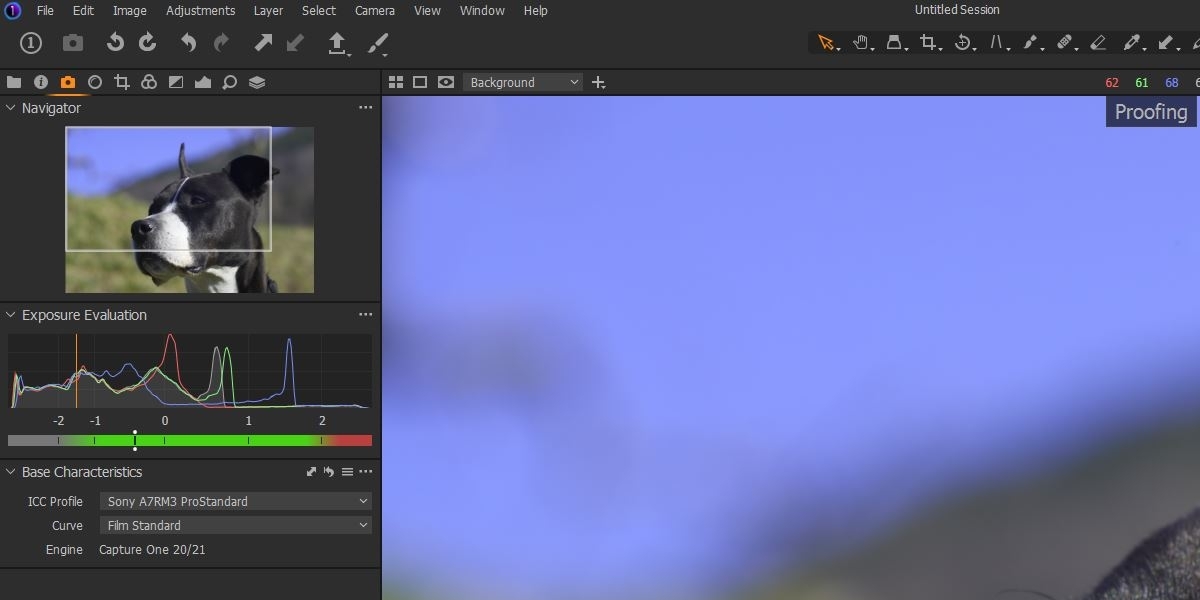Click Base Characteristics copy/apply double-arrow icon
The height and width of the screenshot is (600, 1200).
point(311,472)
